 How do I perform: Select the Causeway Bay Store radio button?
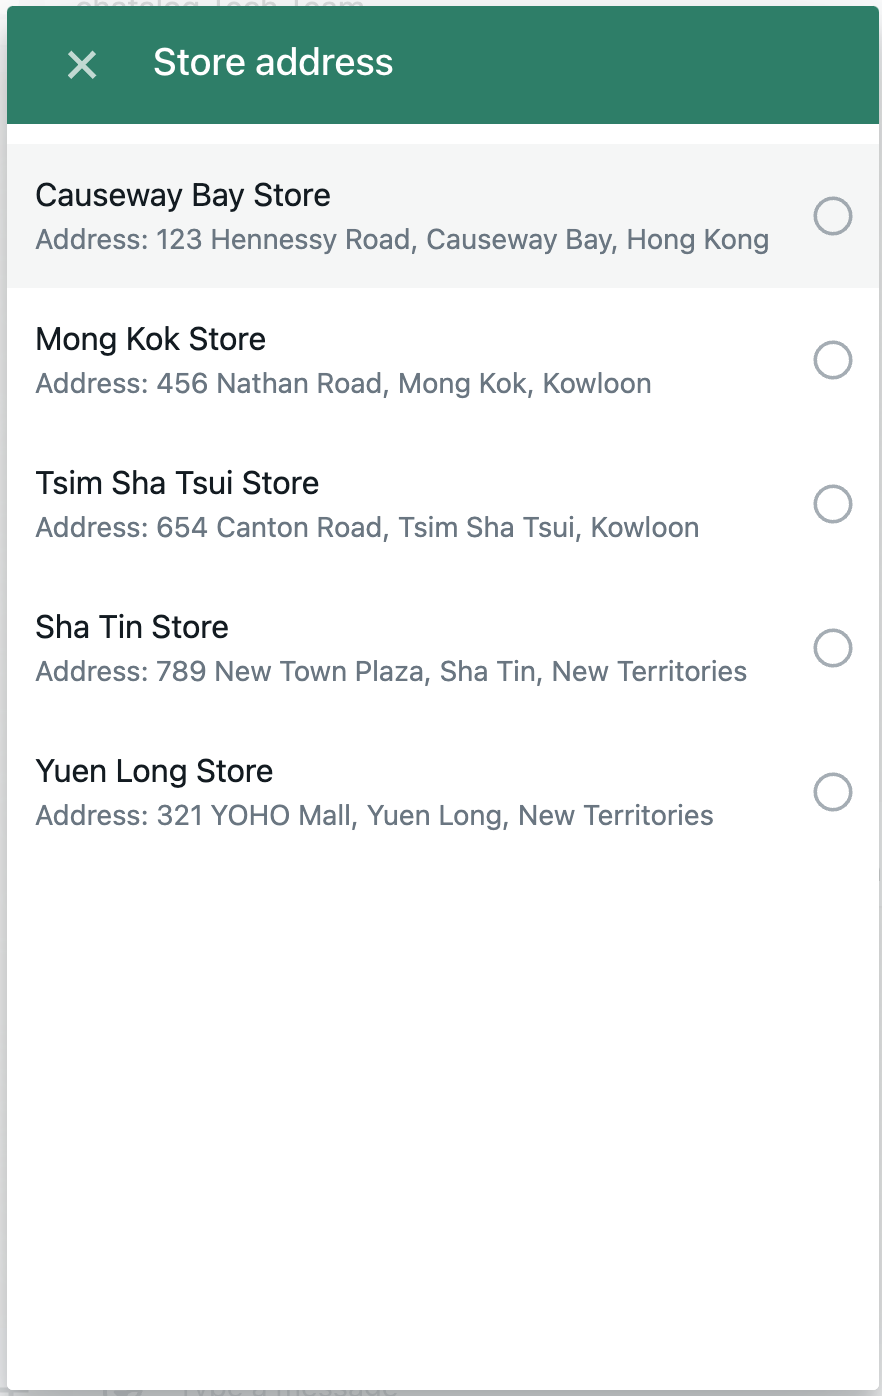[x=832, y=216]
